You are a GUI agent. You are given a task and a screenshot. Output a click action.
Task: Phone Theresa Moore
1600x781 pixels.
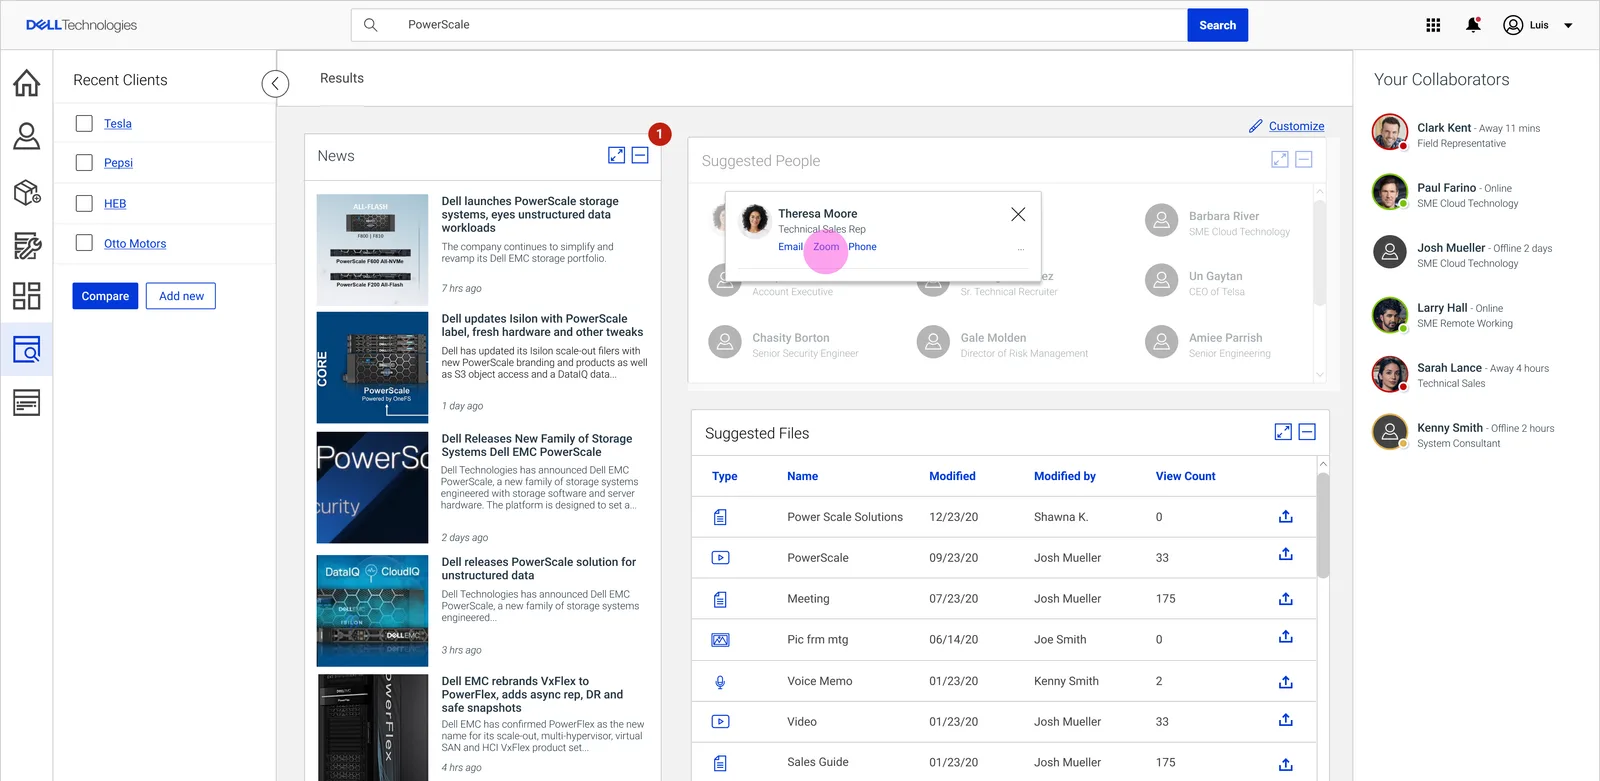[862, 247]
